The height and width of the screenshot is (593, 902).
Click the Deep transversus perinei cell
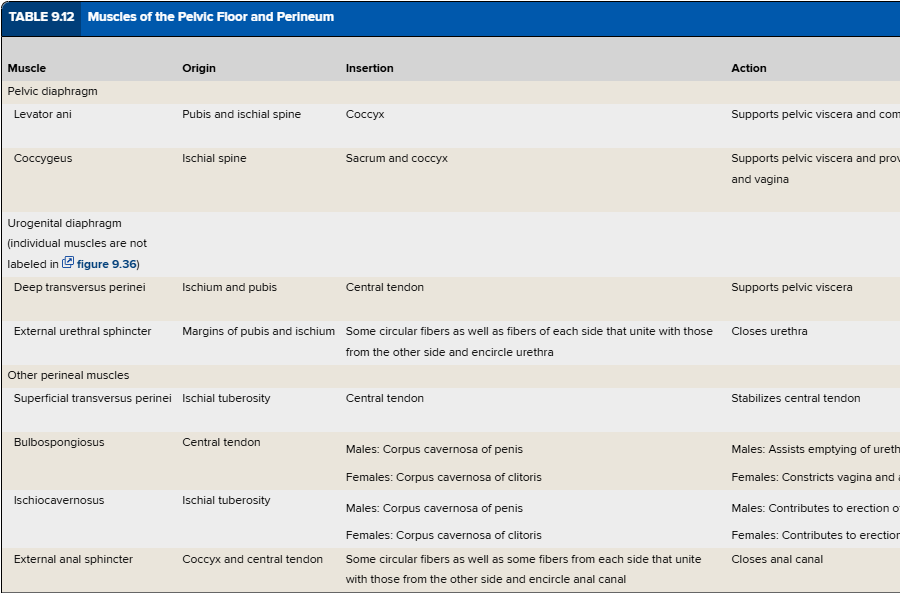[80, 287]
